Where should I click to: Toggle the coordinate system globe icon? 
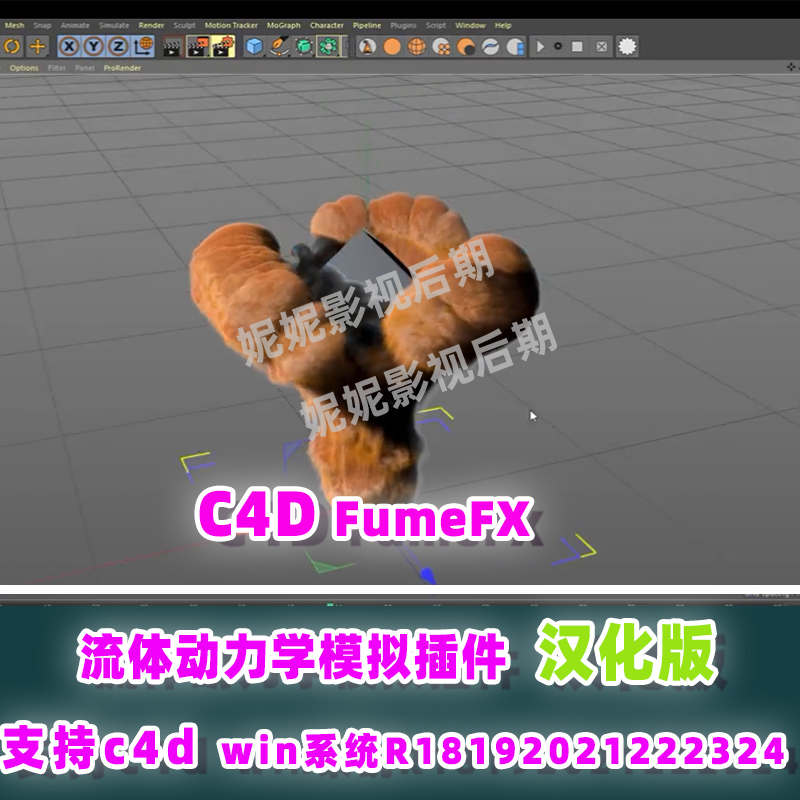tap(143, 46)
